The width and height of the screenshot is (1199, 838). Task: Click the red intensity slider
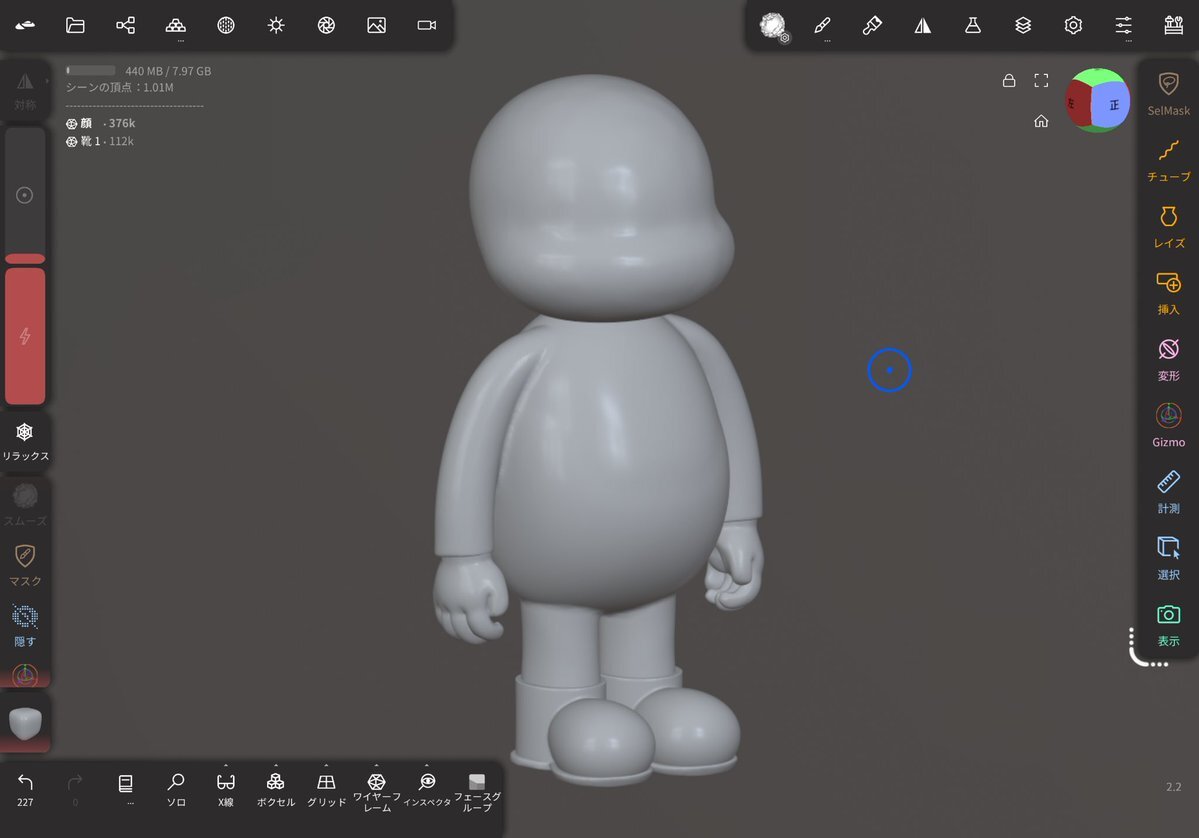click(25, 336)
